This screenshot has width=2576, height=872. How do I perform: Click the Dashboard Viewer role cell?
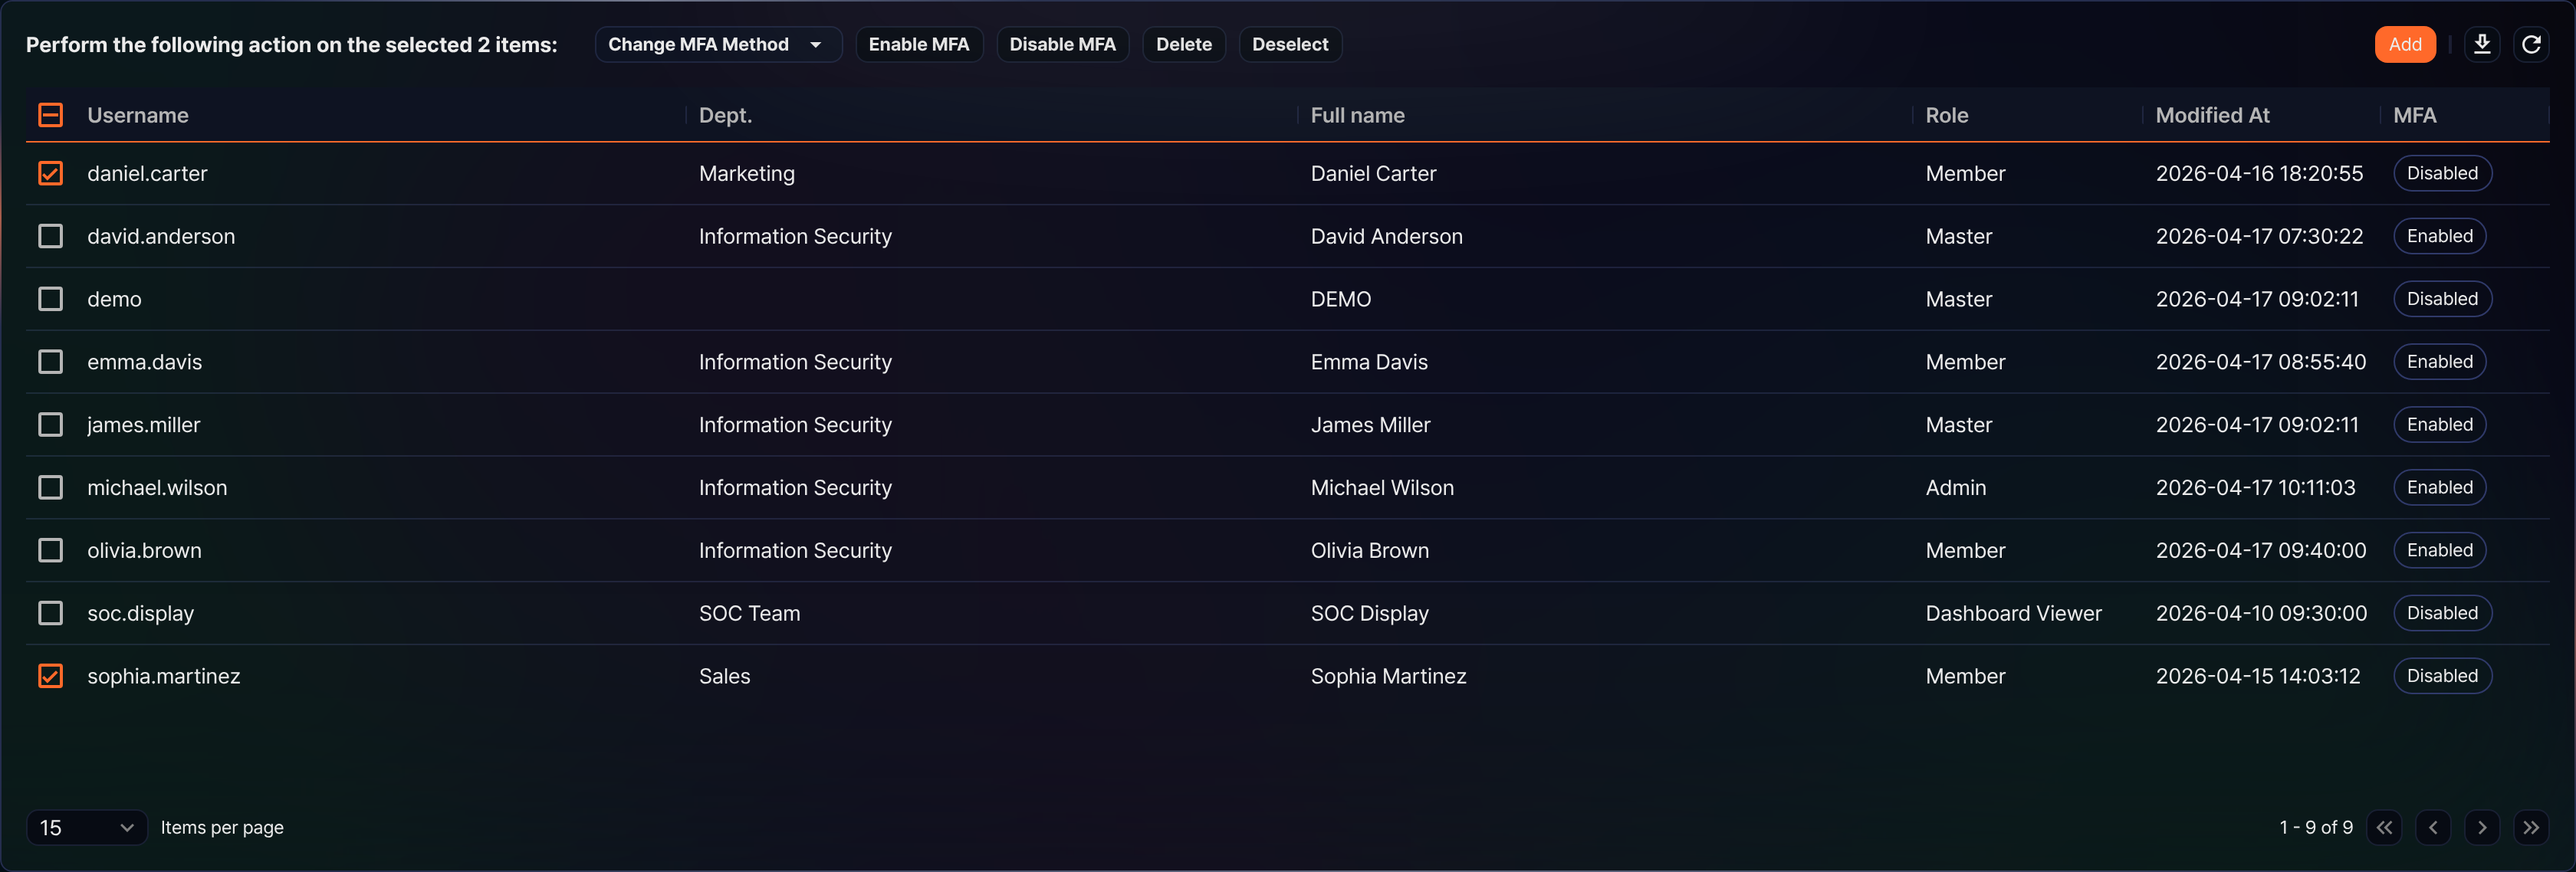2013,613
